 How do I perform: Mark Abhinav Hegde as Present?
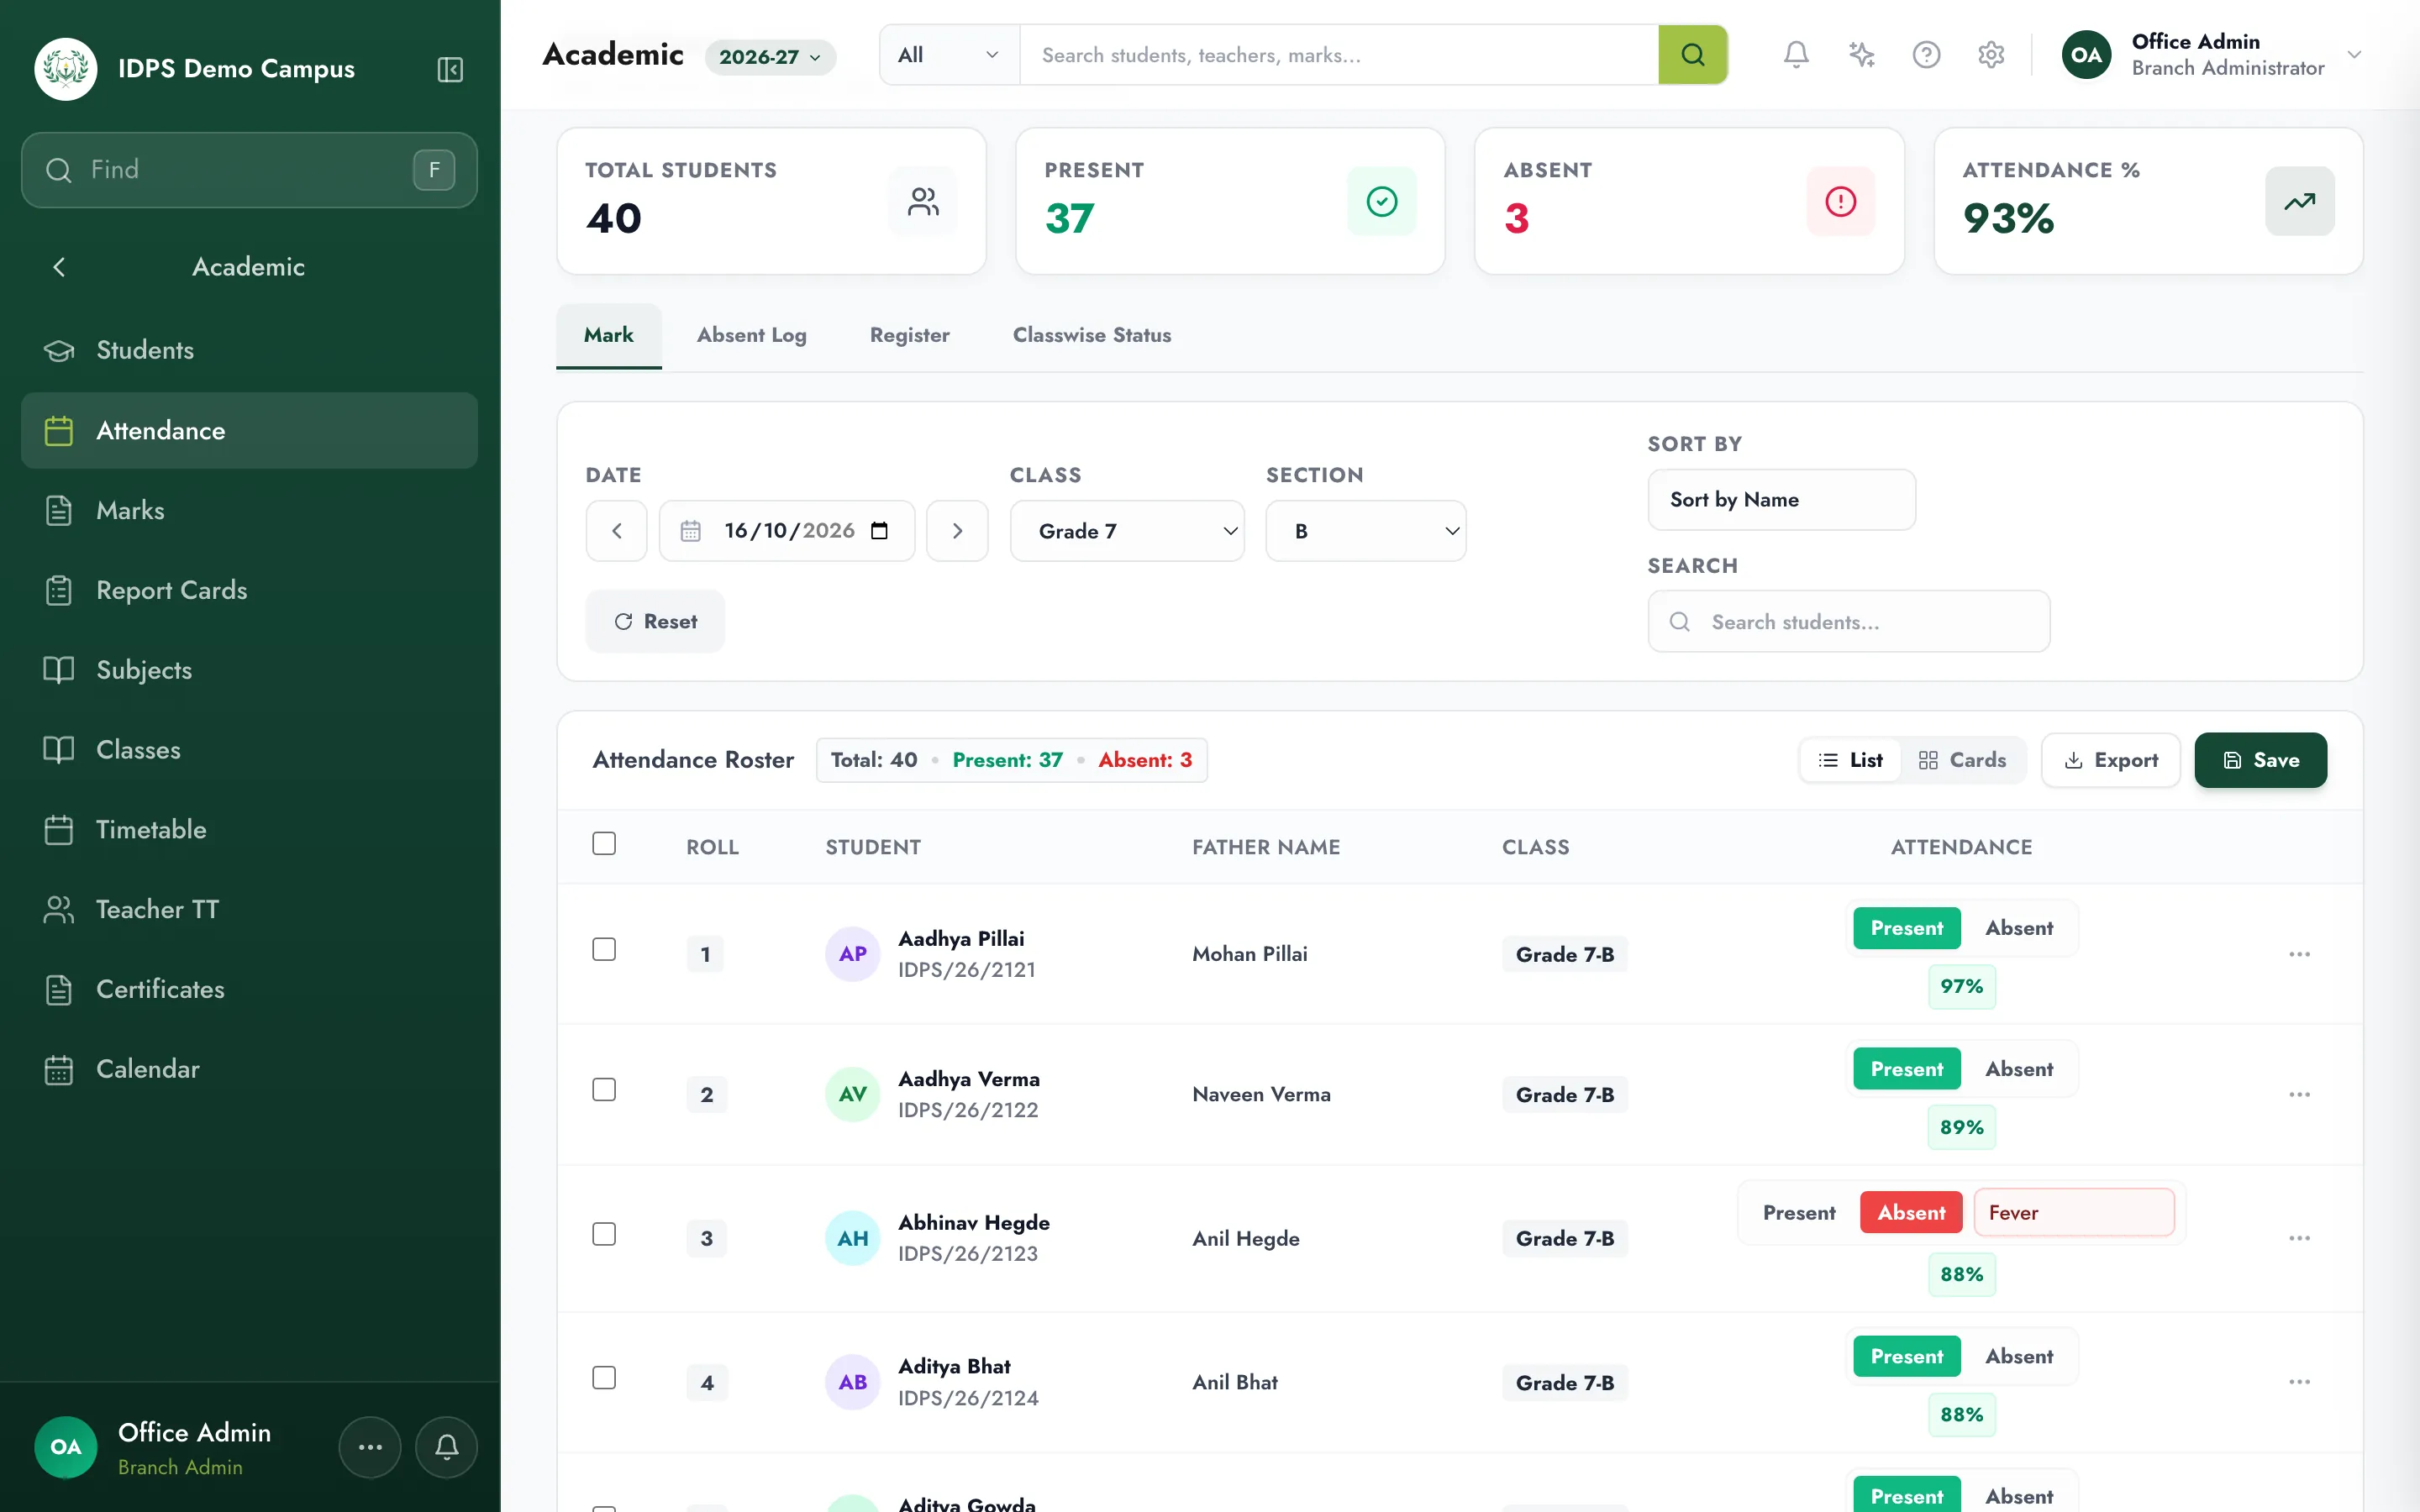point(1799,1213)
